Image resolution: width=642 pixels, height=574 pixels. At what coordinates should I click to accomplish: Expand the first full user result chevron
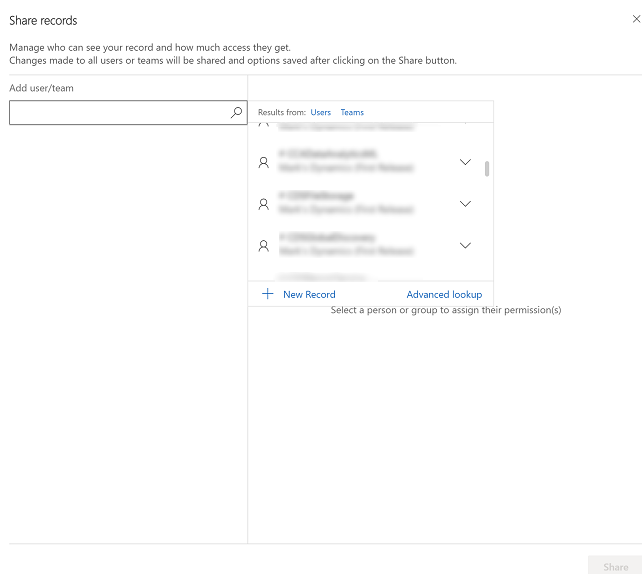[x=465, y=162]
